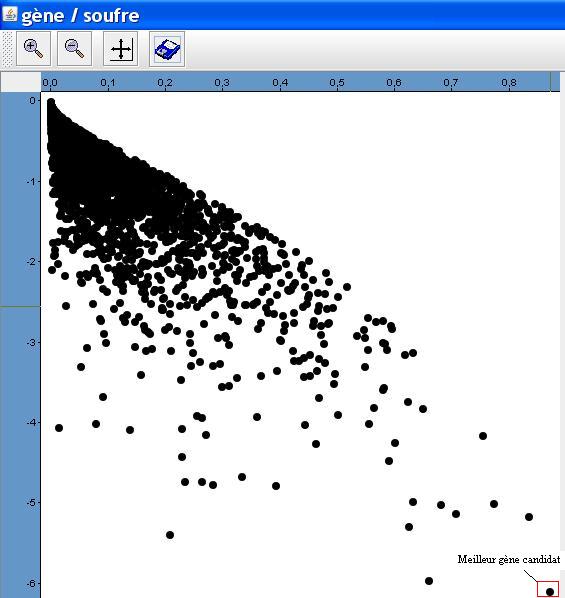The image size is (565, 598).
Task: Click the 0.8 tick on the top axis
Action: click(x=509, y=83)
